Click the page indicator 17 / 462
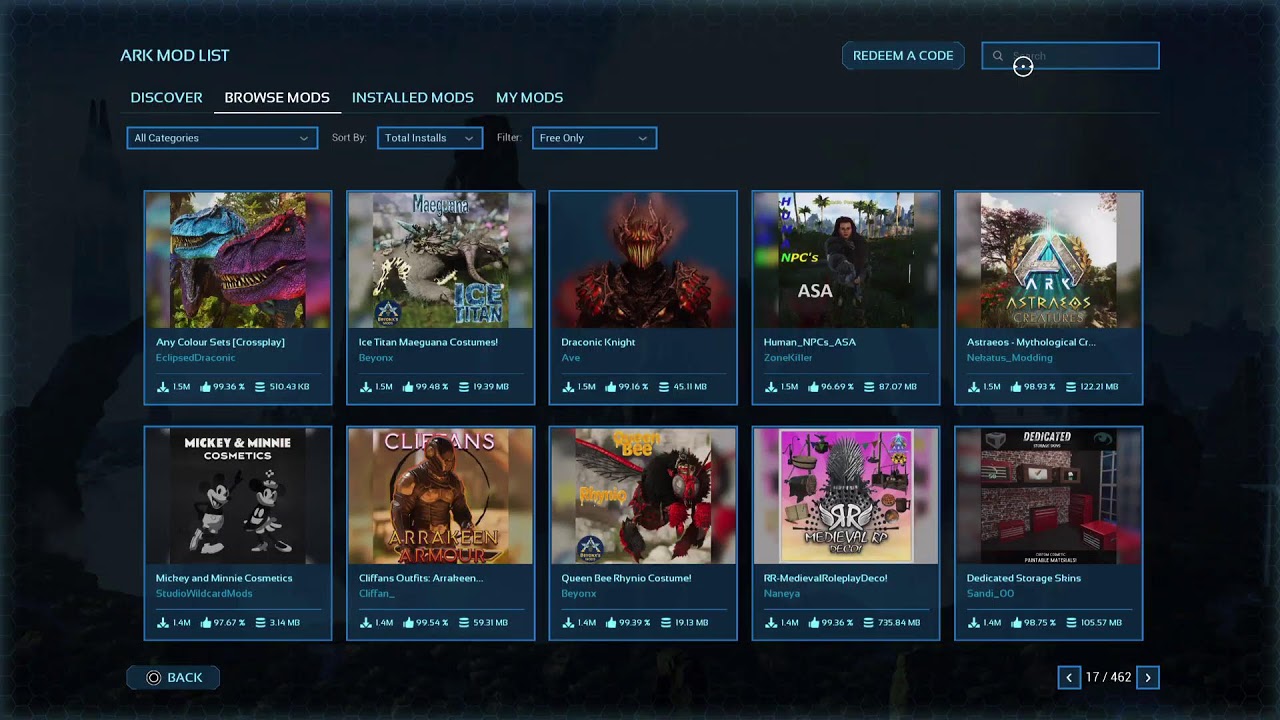 pos(1109,678)
